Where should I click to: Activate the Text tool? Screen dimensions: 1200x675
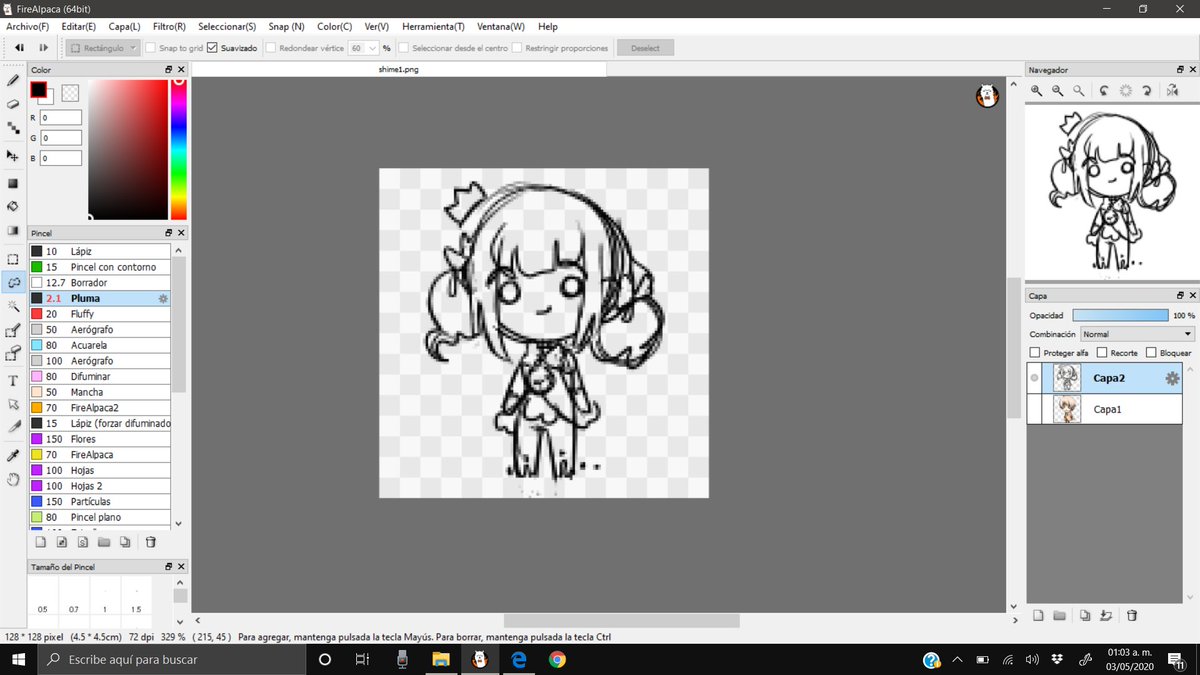tap(13, 382)
